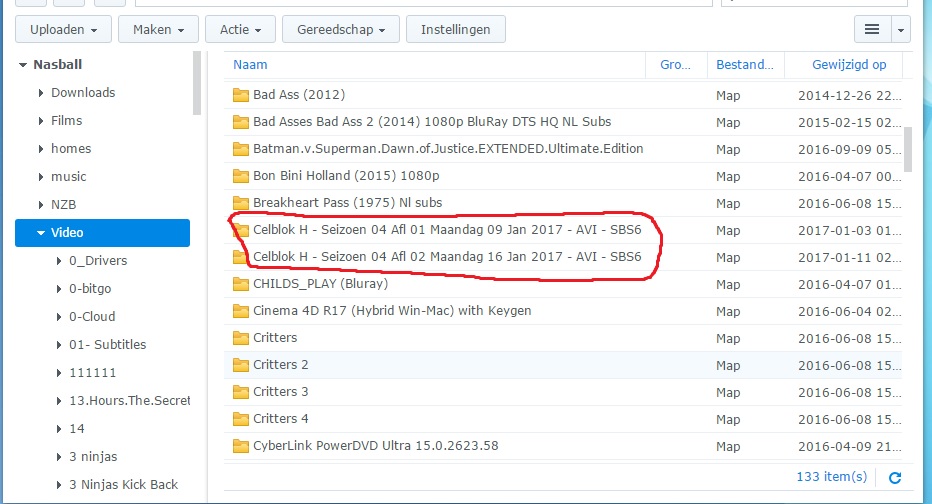This screenshot has width=932, height=504.
Task: Open the Gereedschap menu
Action: point(340,30)
